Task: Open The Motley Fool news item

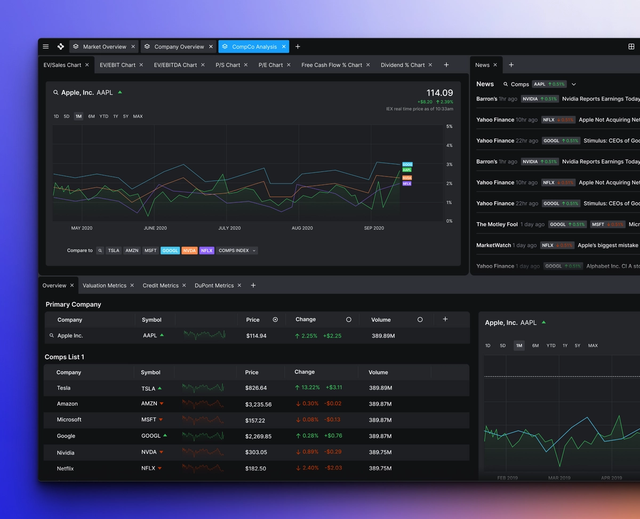Action: click(x=558, y=224)
